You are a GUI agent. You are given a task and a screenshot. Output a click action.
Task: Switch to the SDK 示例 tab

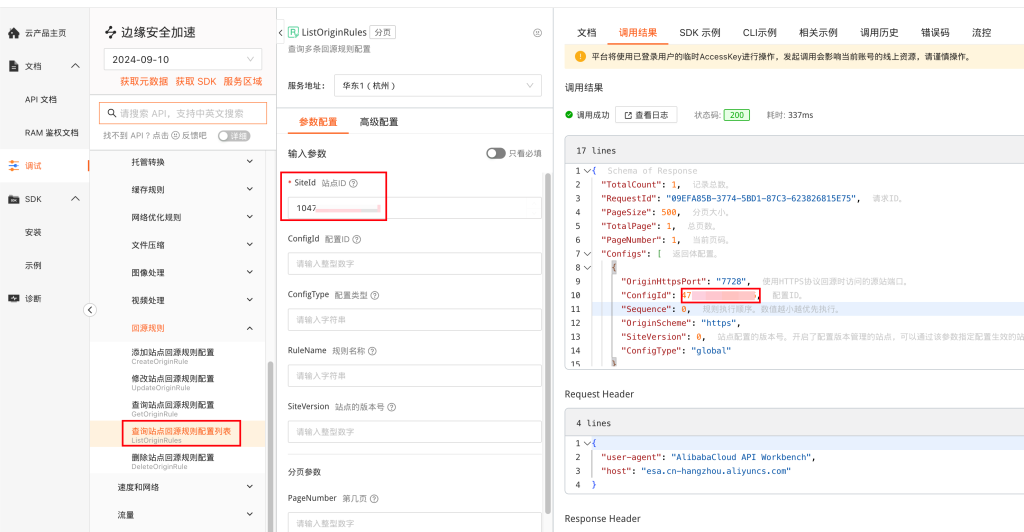700,33
